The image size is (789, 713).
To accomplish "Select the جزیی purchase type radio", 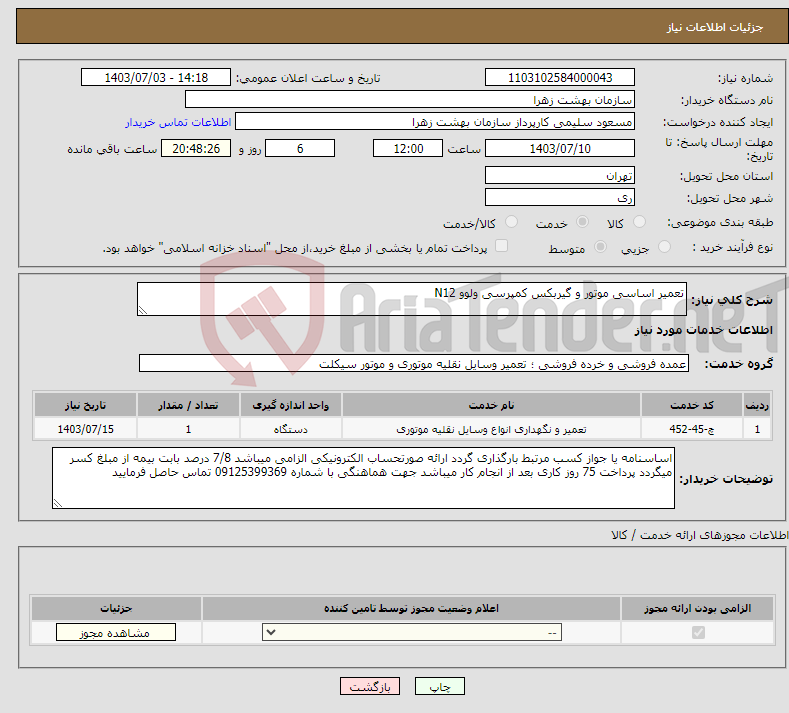I will (664, 247).
